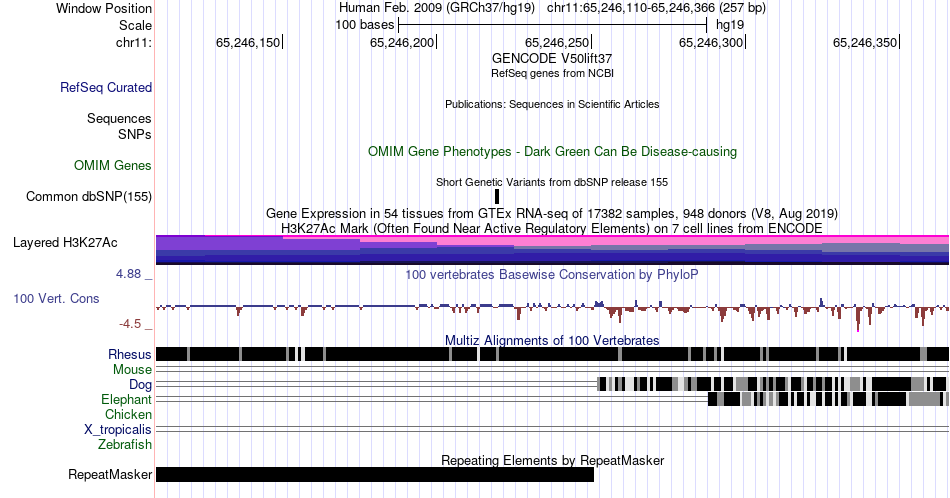Open the RefSeq Curated track label

click(x=106, y=87)
